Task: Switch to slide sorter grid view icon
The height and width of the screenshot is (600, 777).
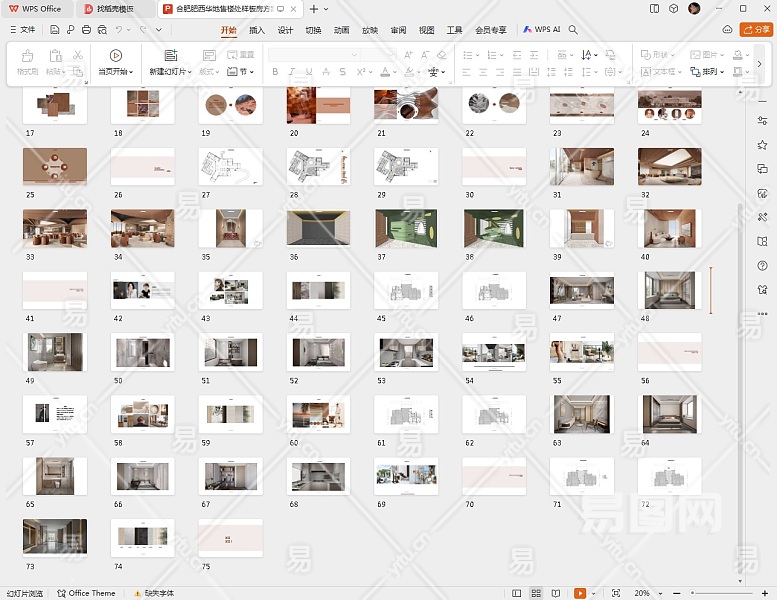Action: (x=537, y=593)
